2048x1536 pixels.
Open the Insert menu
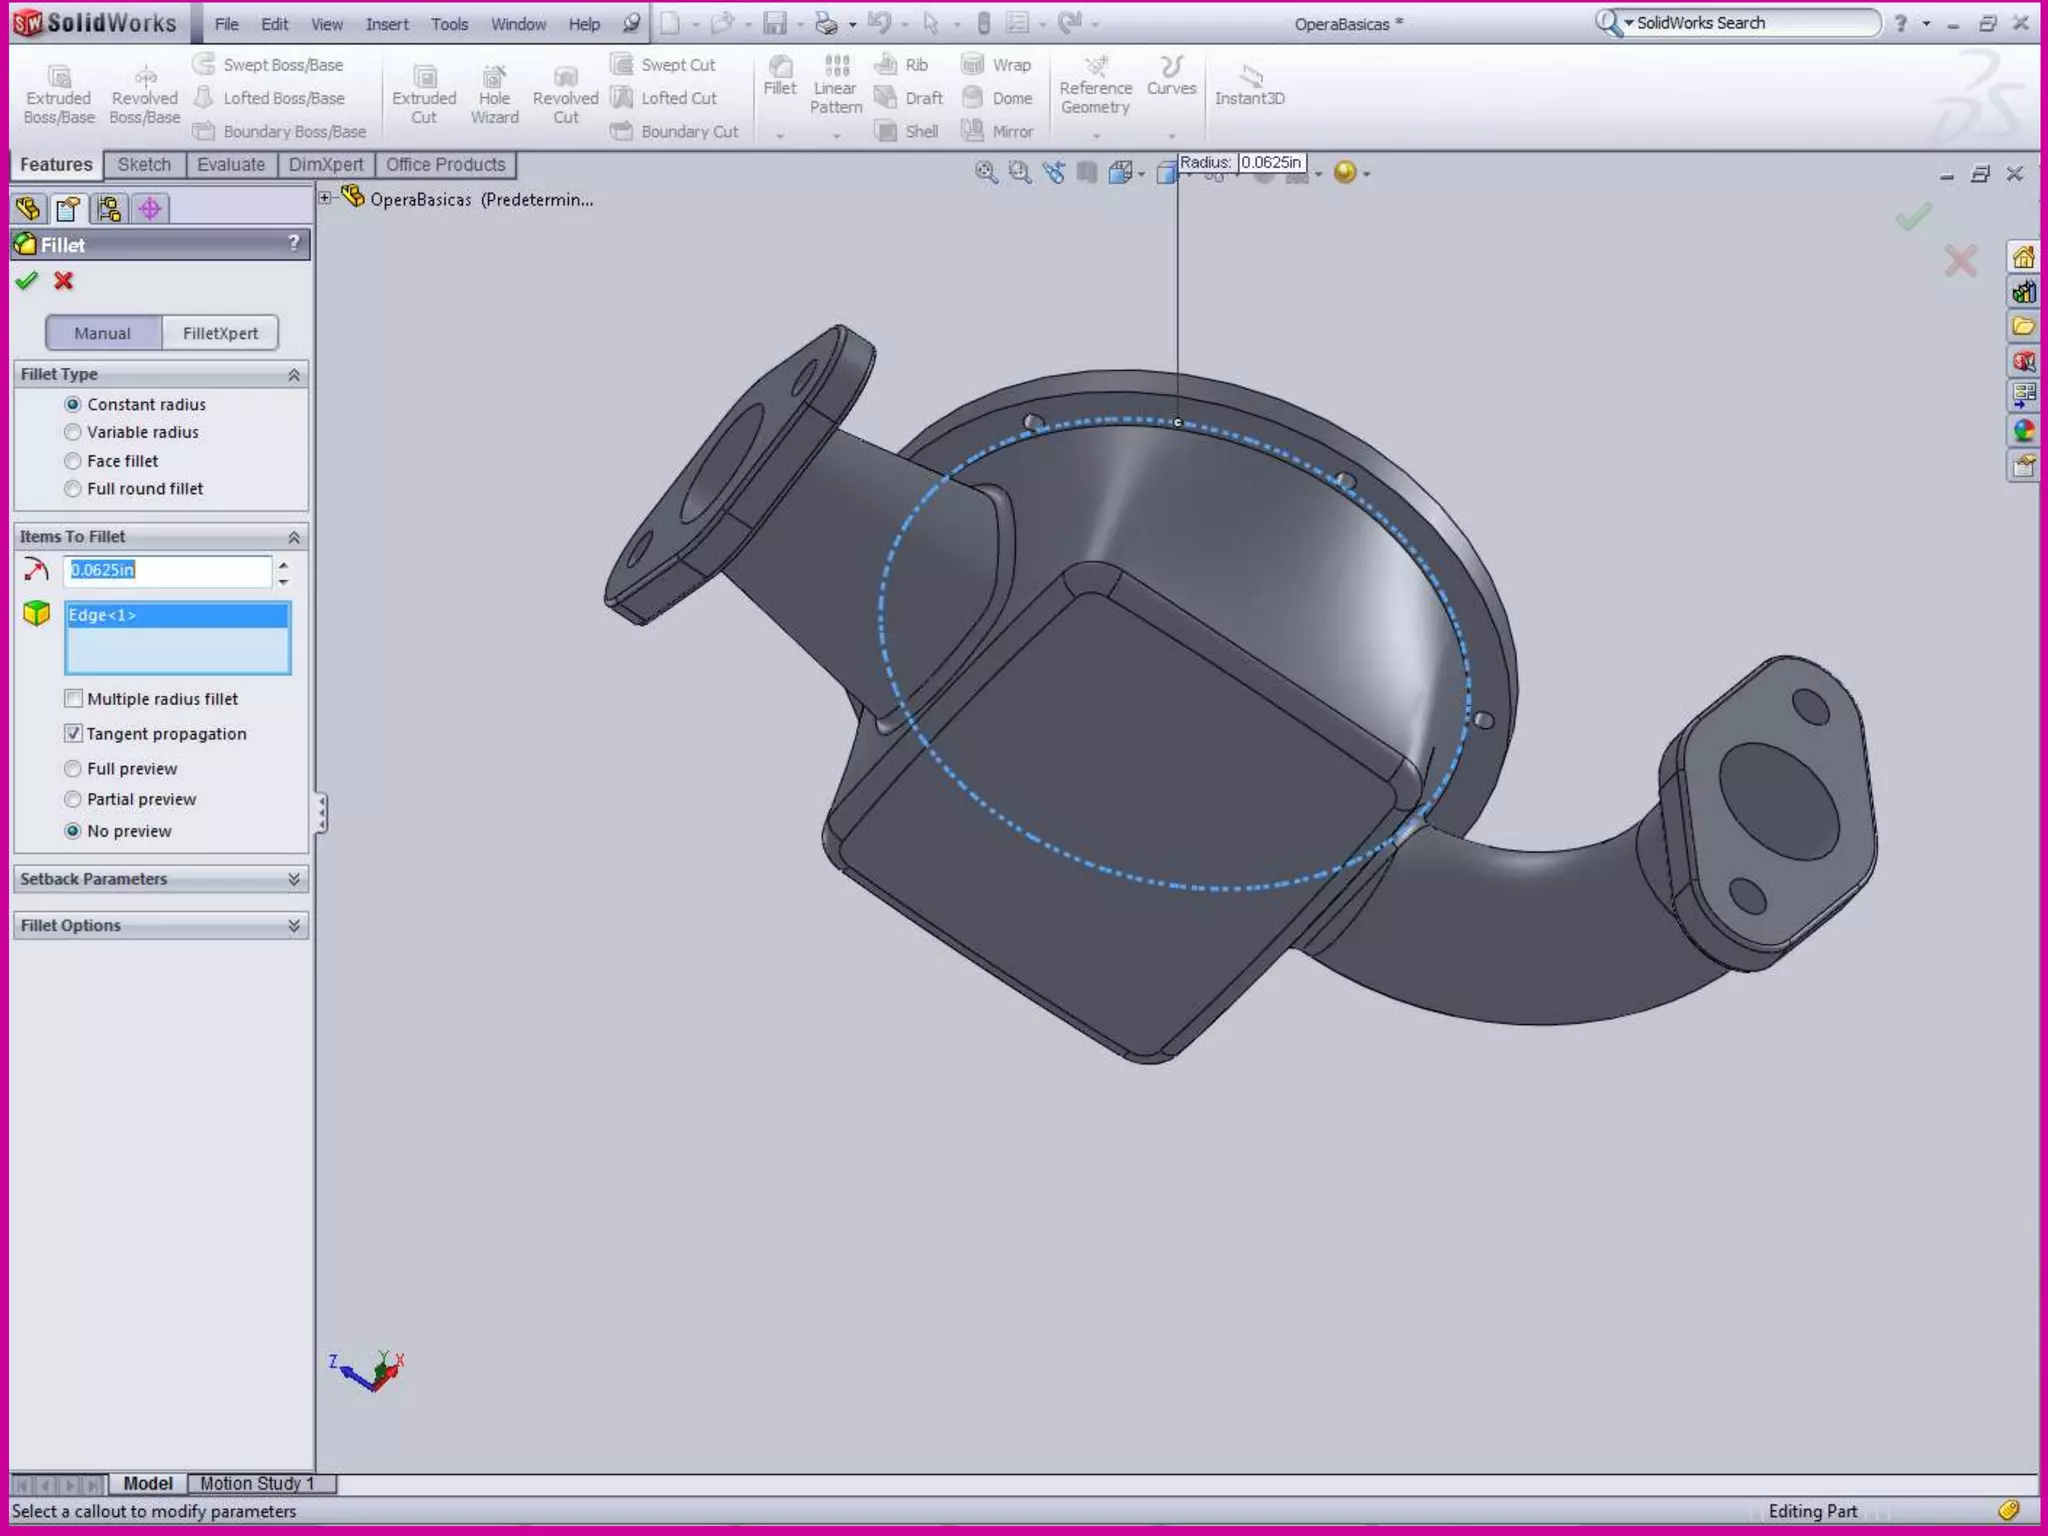[x=387, y=24]
